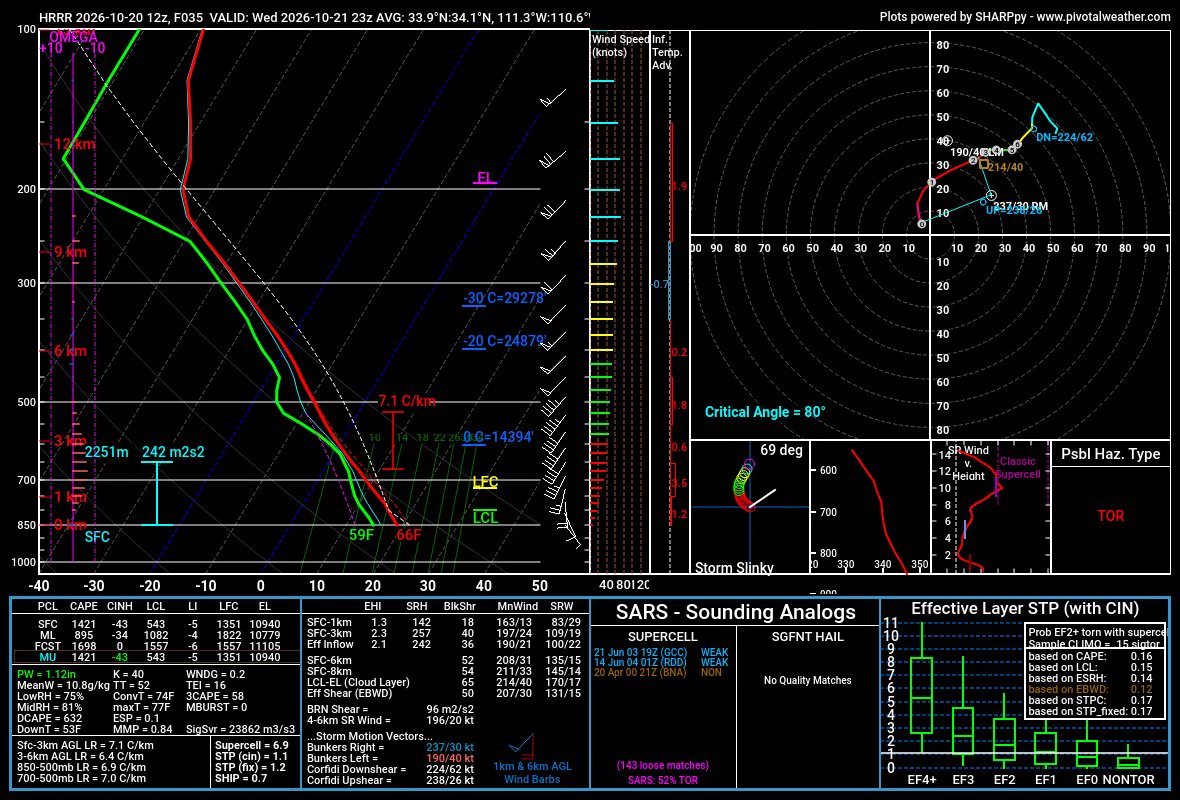Select the ML parcel row

(156, 635)
